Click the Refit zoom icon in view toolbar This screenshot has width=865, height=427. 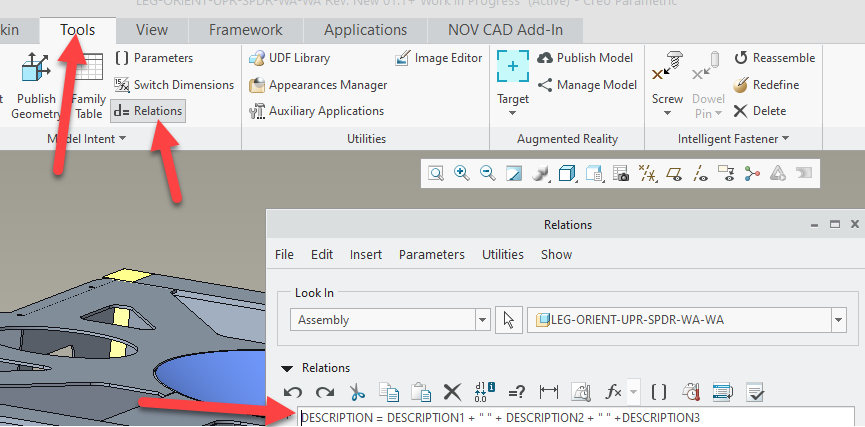pos(436,173)
